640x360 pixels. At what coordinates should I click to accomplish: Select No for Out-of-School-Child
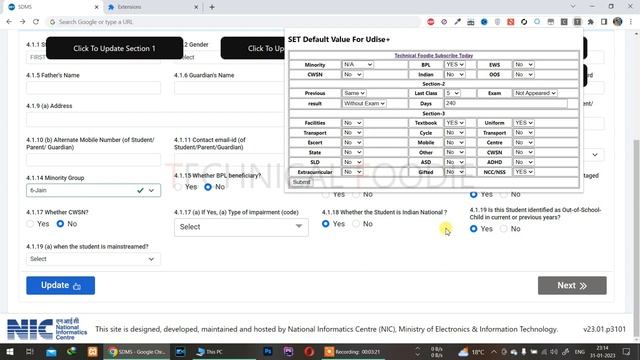click(504, 229)
